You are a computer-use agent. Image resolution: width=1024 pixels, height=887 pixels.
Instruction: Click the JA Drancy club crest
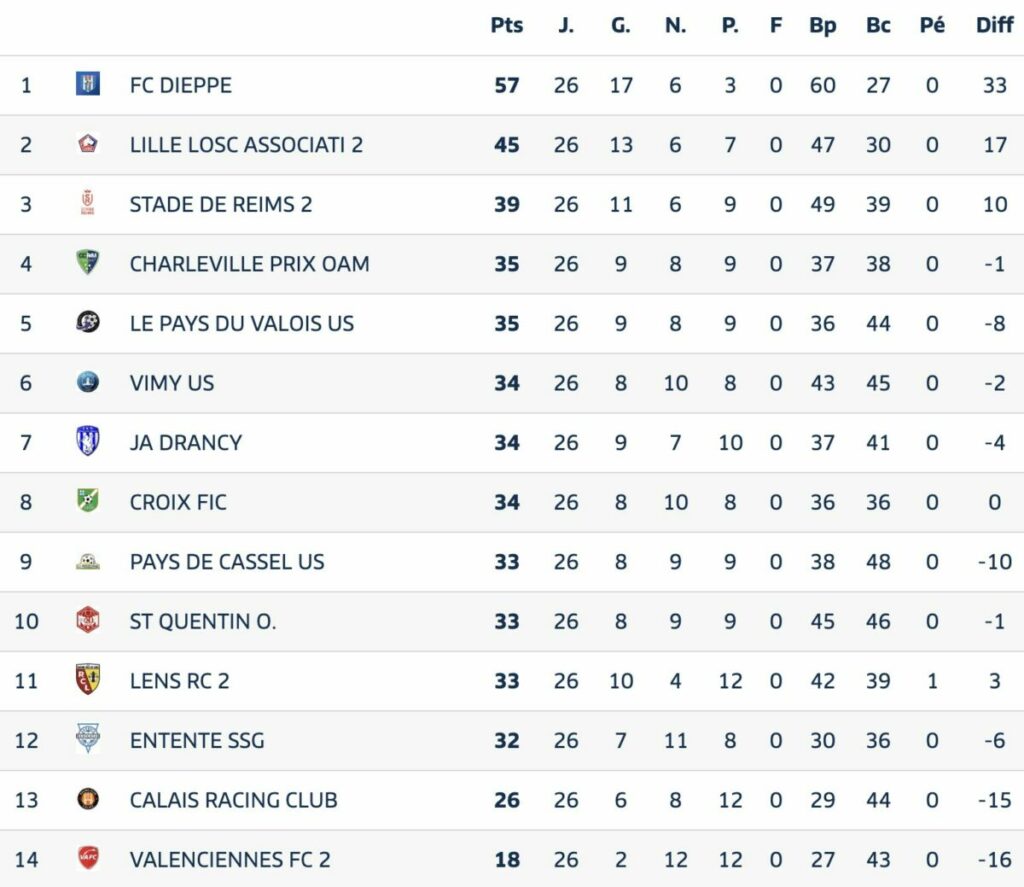pos(88,442)
